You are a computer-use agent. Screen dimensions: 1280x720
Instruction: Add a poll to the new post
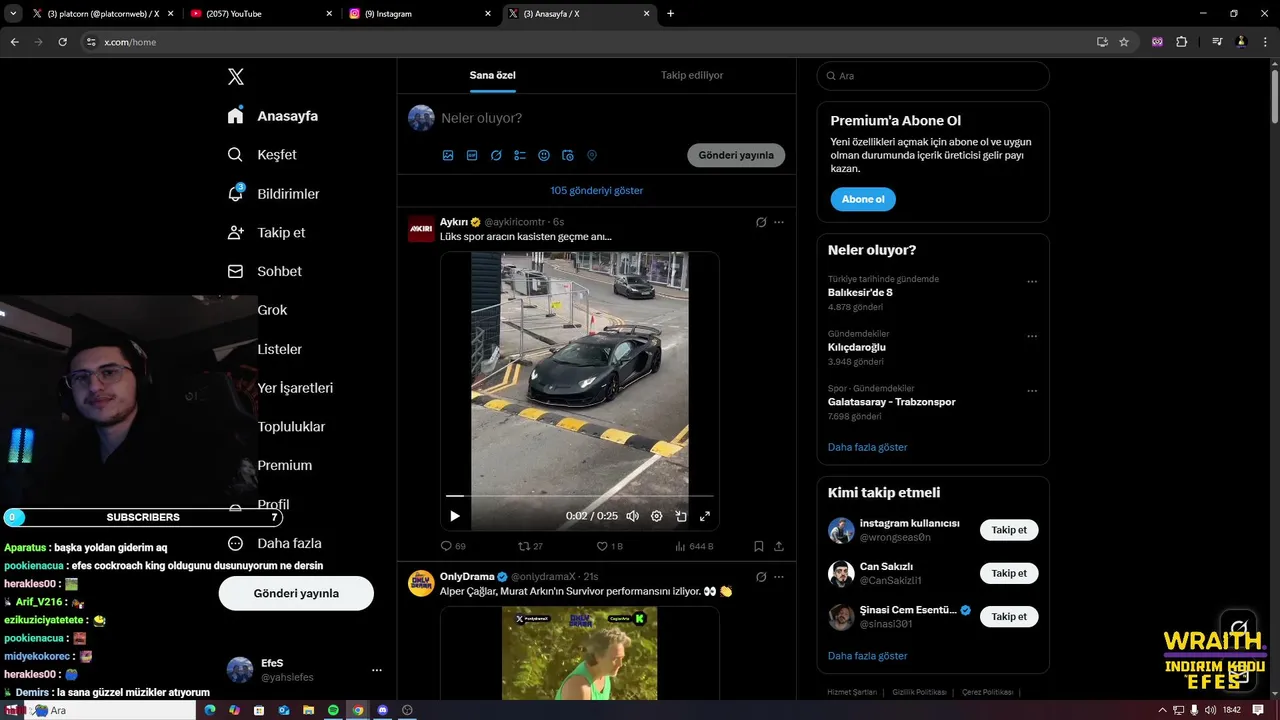pyautogui.click(x=520, y=155)
